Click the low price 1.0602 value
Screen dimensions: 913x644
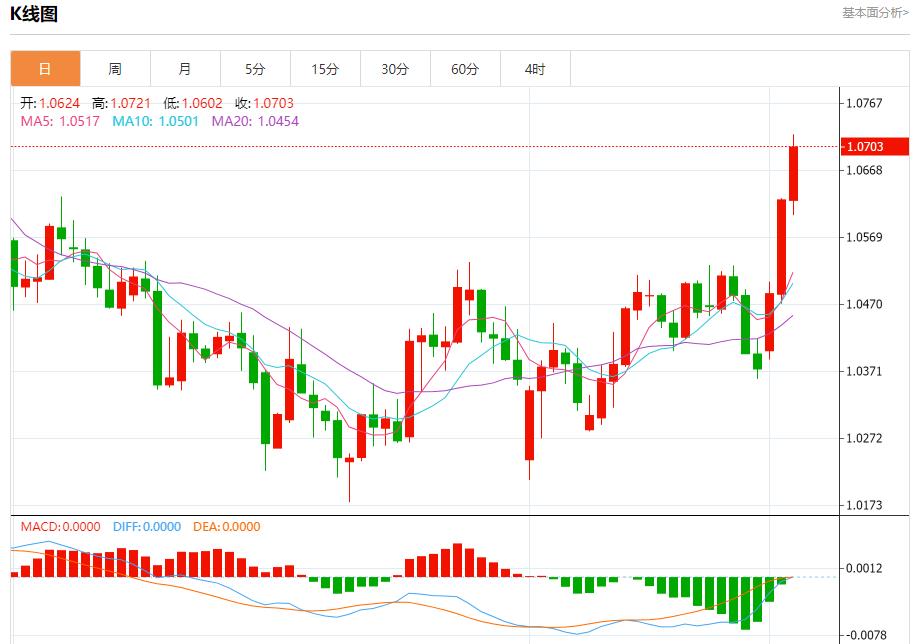coord(202,104)
